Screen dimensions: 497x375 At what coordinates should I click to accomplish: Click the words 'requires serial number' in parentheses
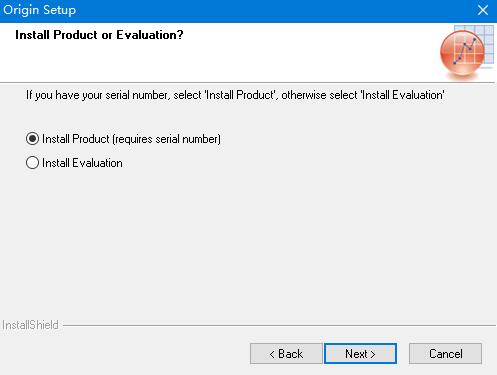(167, 139)
